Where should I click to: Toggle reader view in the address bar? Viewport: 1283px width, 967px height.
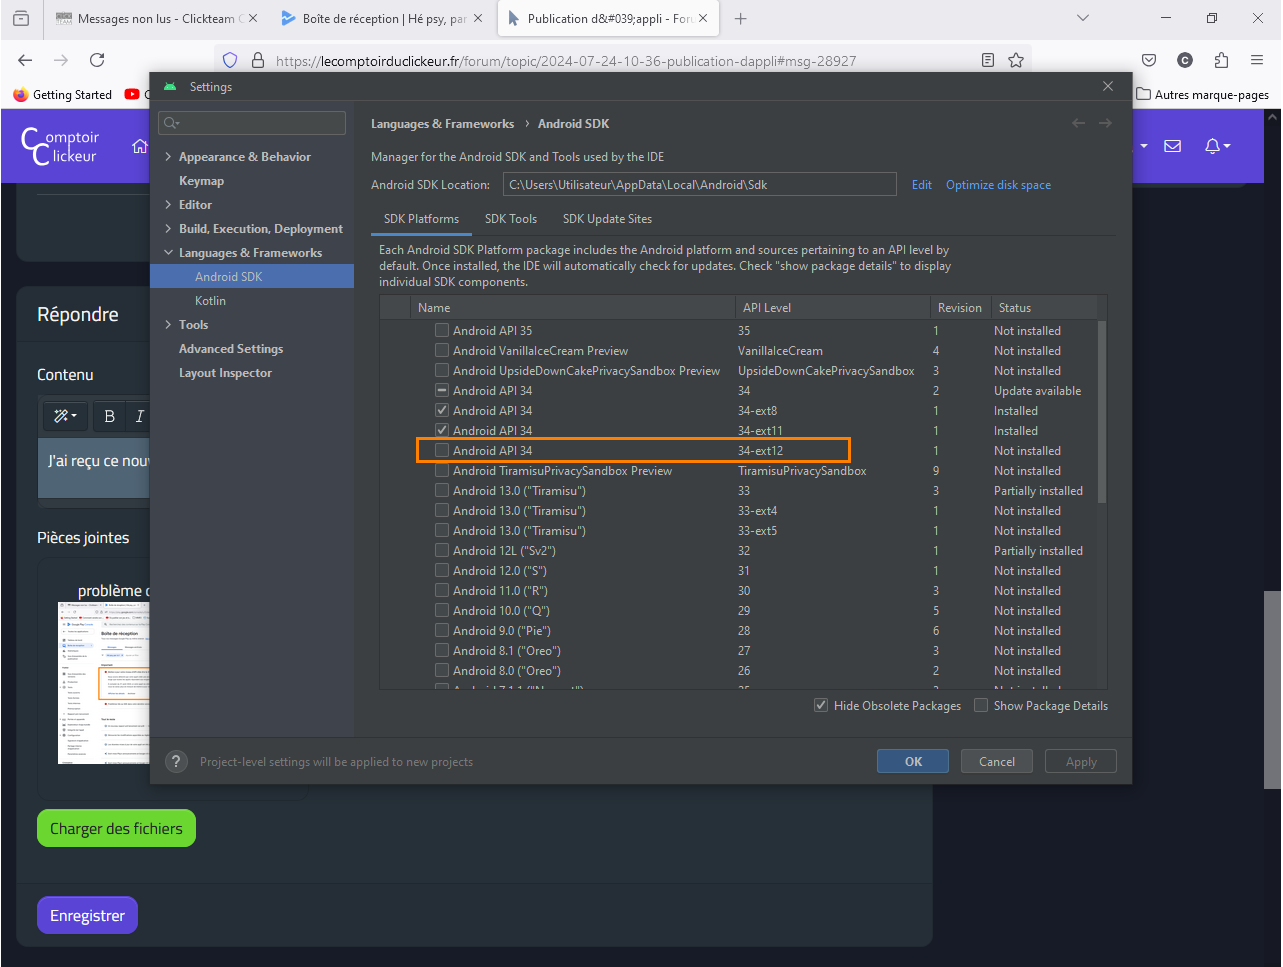click(988, 60)
